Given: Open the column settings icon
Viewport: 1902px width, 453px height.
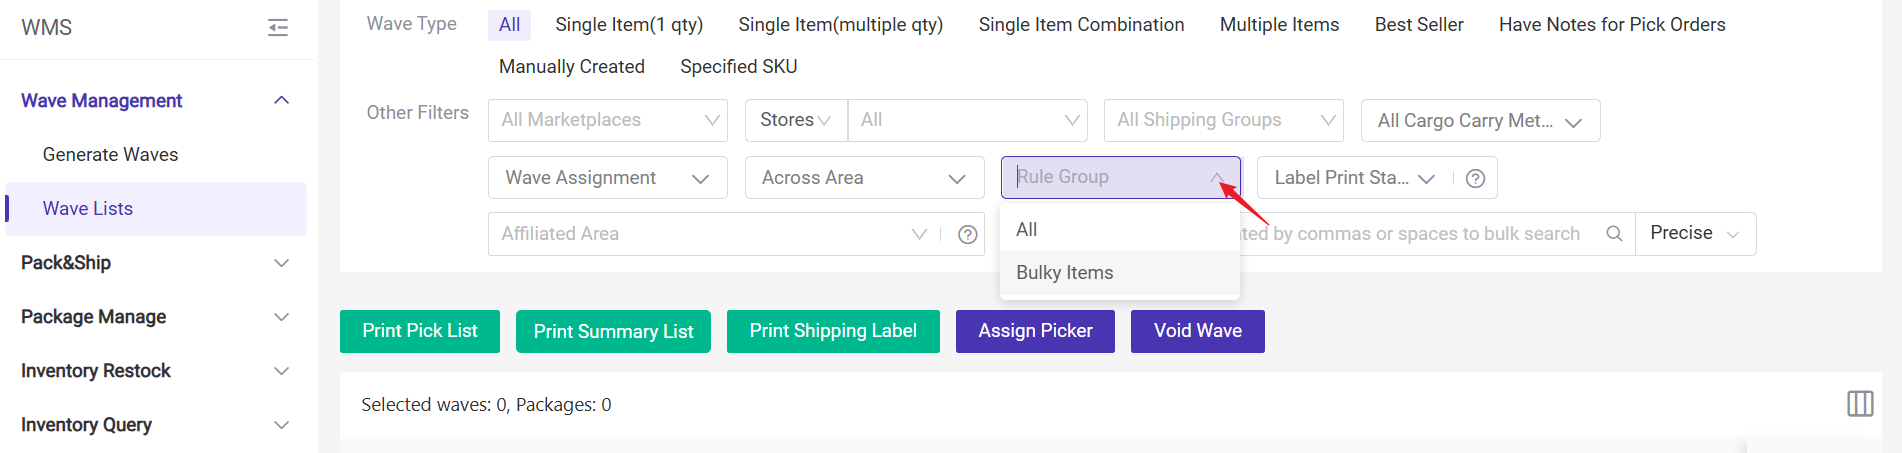Looking at the screenshot, I should [1860, 404].
